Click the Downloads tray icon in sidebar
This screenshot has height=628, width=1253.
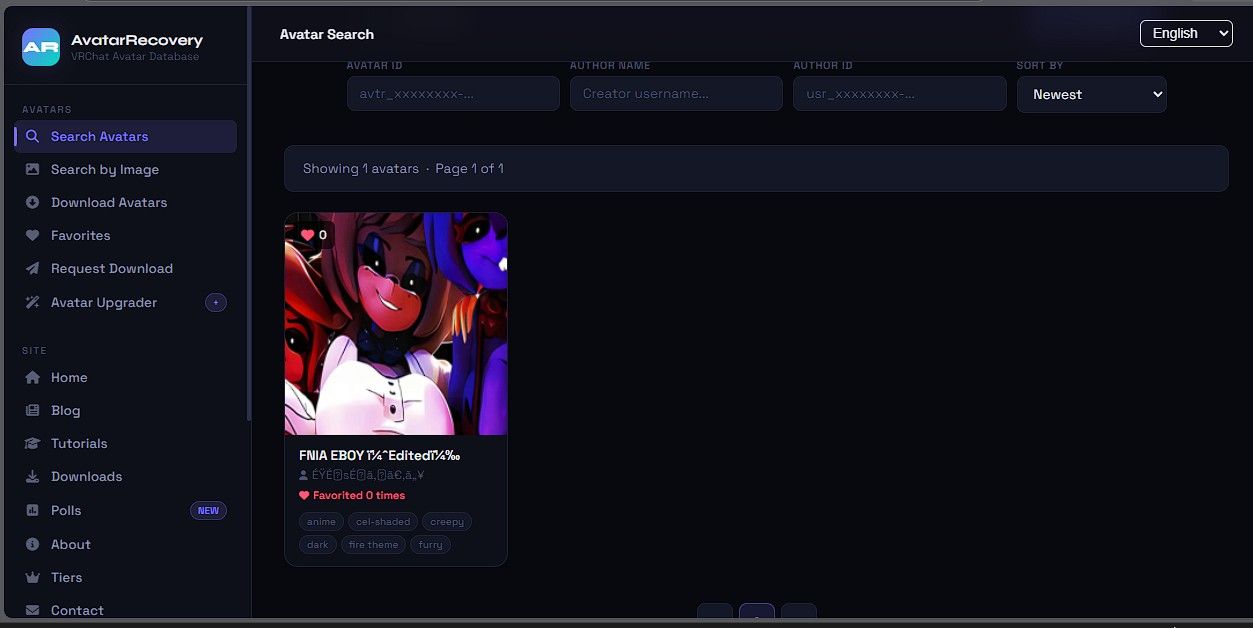tap(32, 476)
